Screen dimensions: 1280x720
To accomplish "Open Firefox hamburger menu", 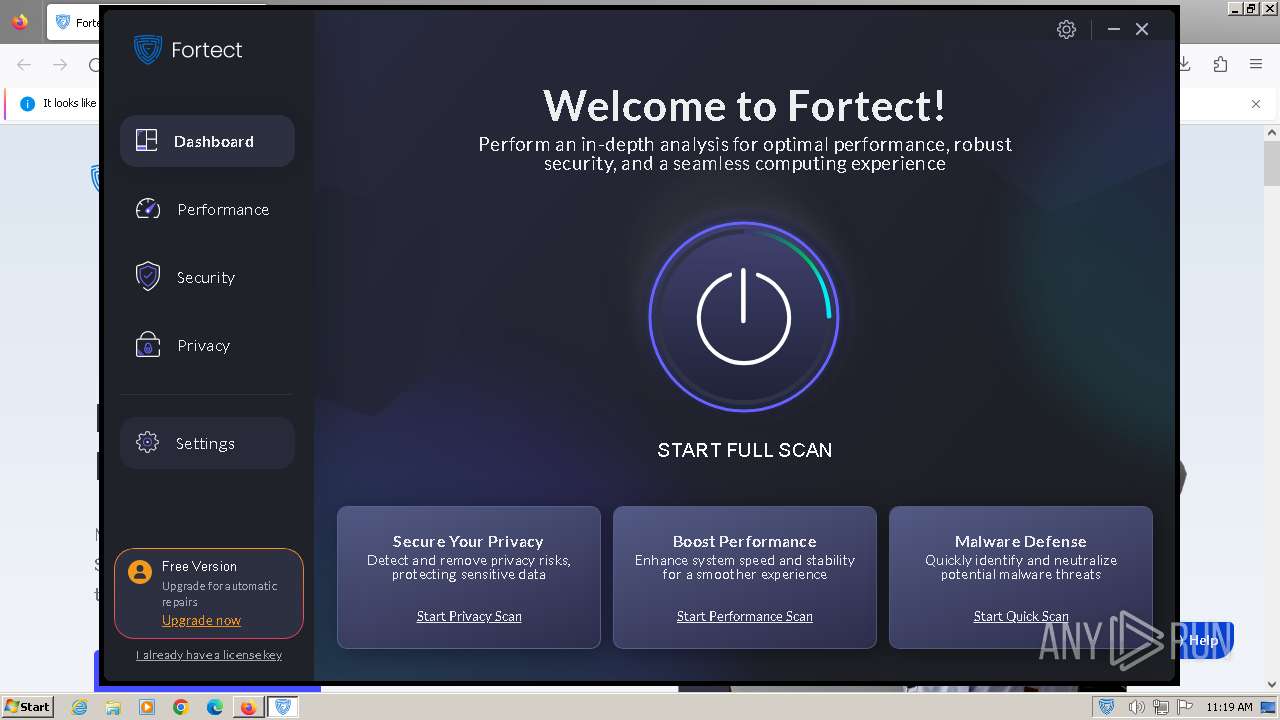I will tap(1256, 64).
